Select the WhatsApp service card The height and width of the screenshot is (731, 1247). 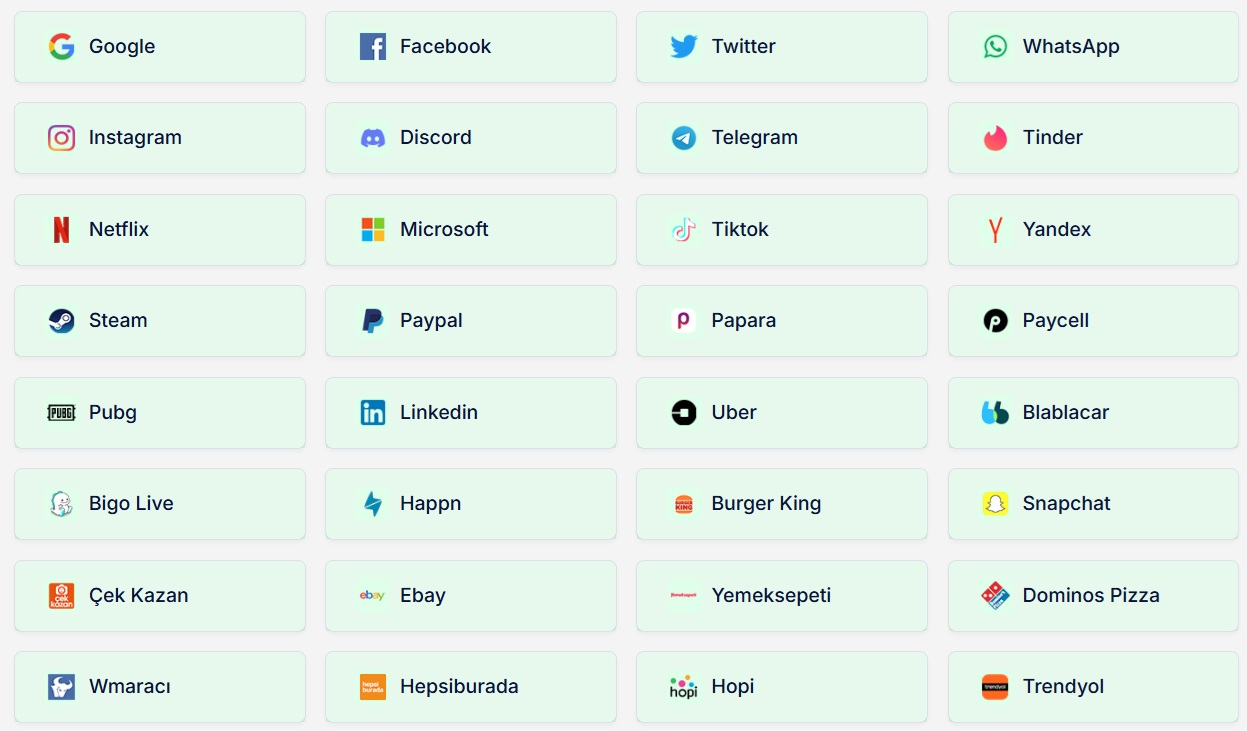(1092, 47)
